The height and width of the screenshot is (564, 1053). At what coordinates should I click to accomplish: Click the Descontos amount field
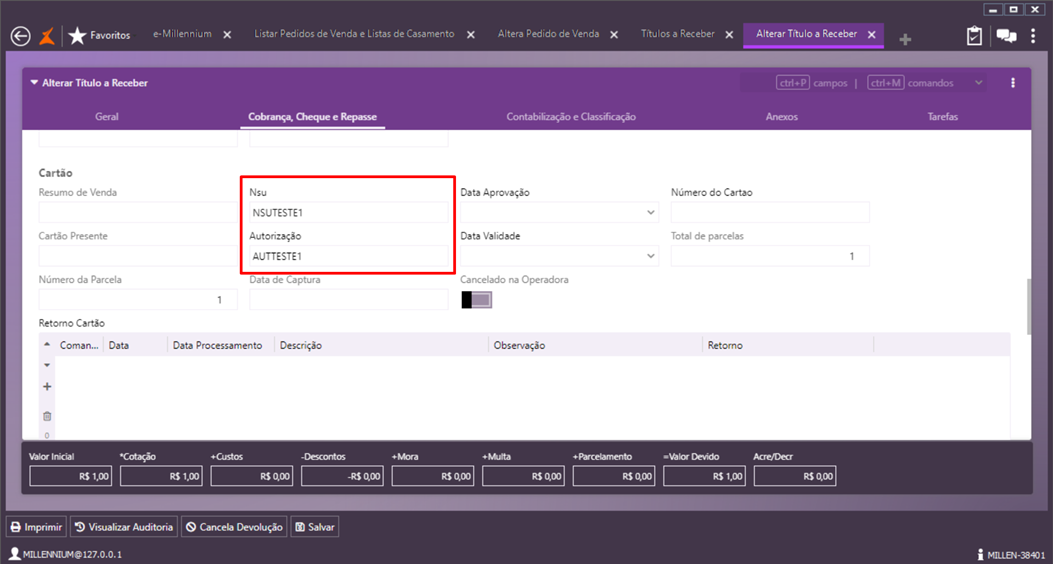(x=342, y=476)
